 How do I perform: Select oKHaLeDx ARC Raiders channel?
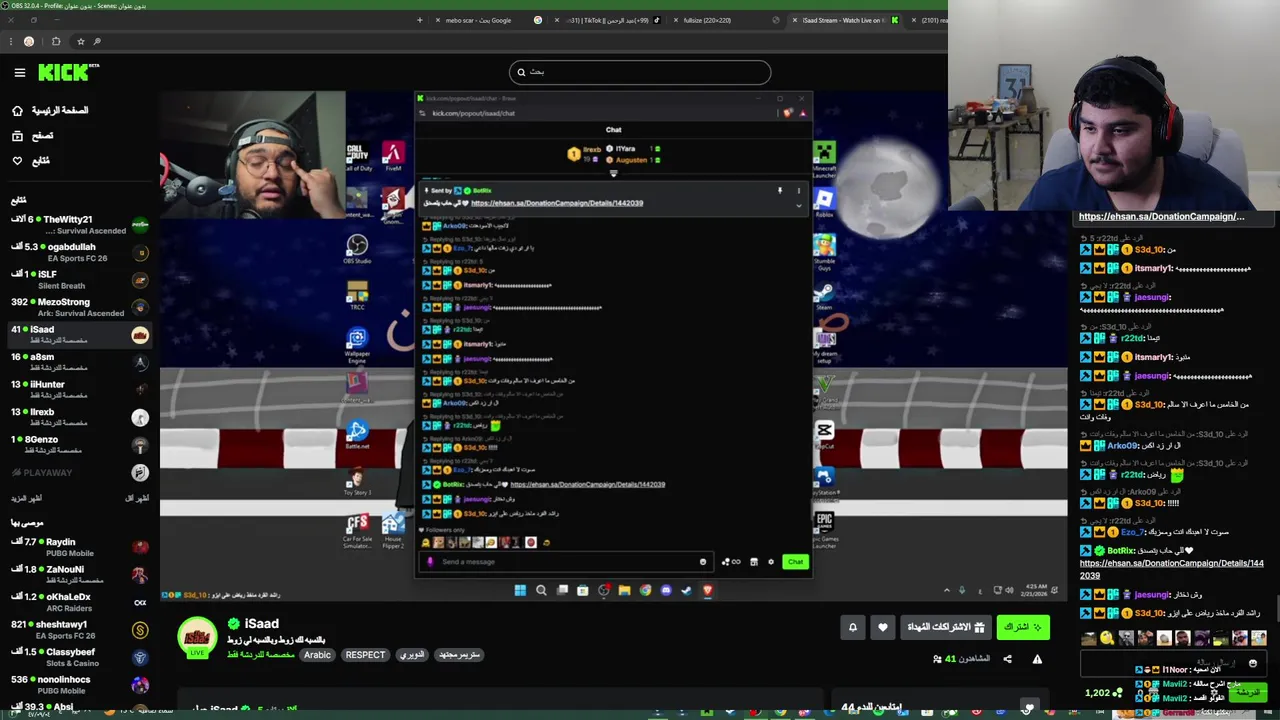click(80, 602)
